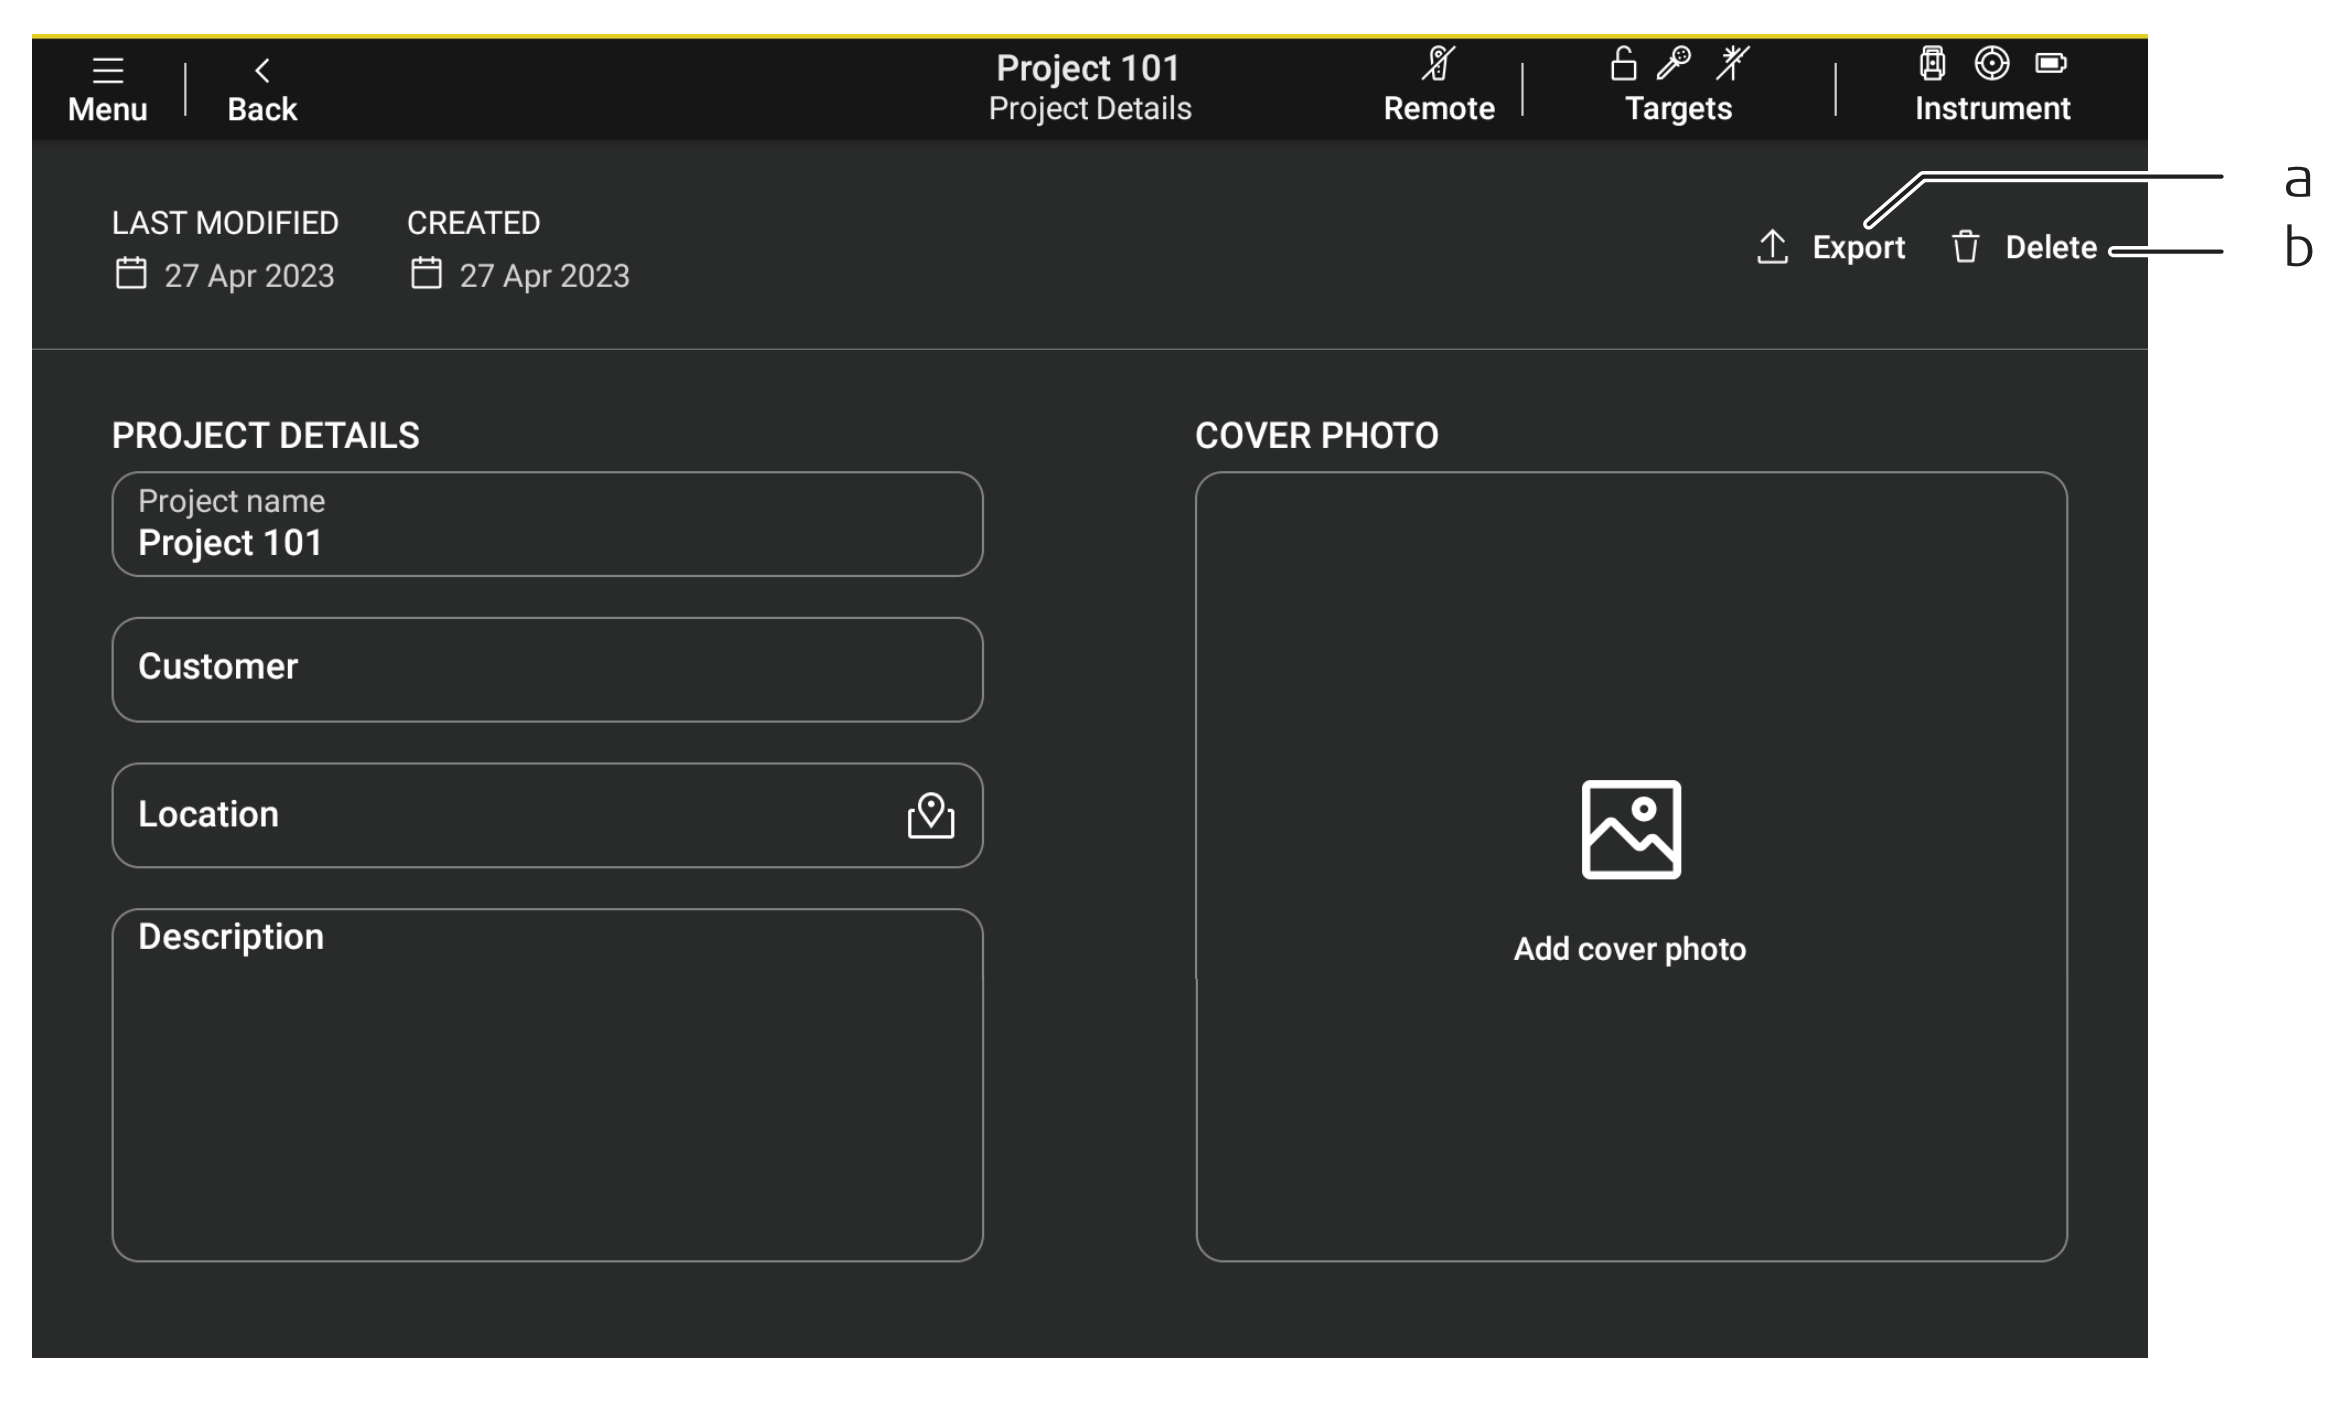Click the unlocked padlock icon in Targets

tap(1623, 64)
